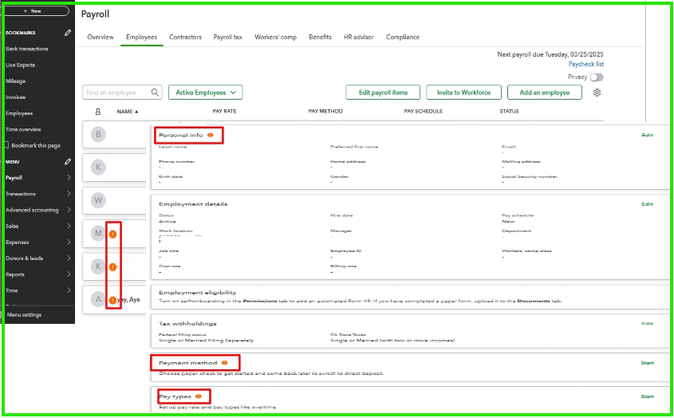The width and height of the screenshot is (674, 418).
Task: Click the Bookmark this page icon
Action: pyautogui.click(x=6, y=145)
